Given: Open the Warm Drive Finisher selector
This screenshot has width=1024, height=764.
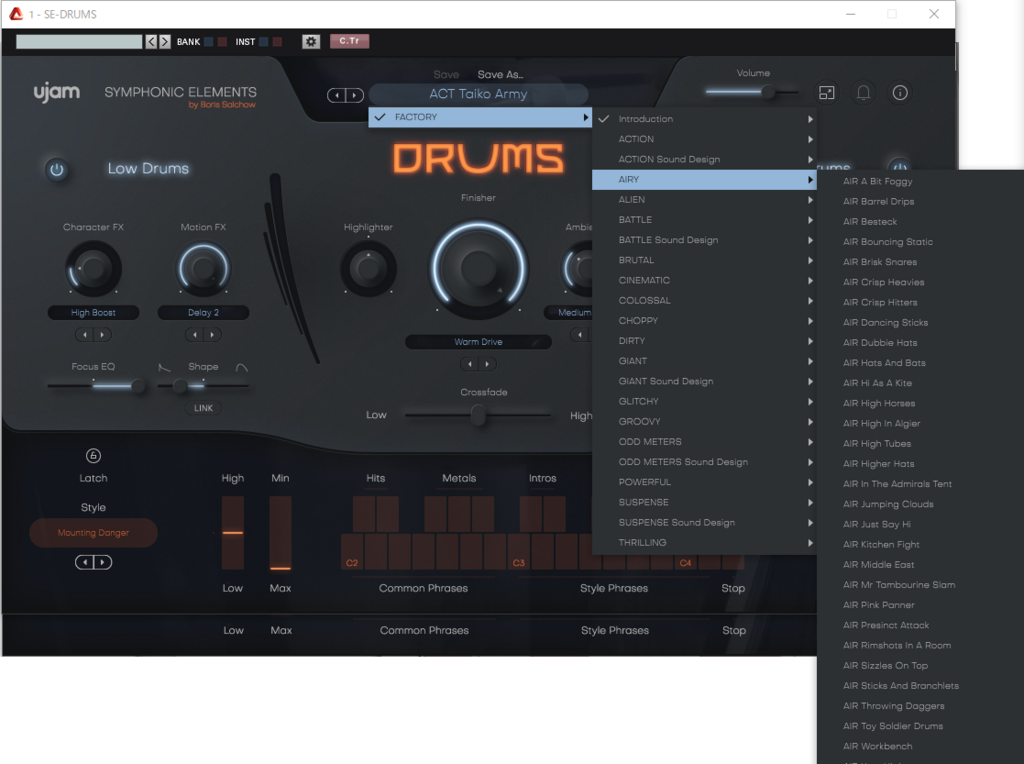Looking at the screenshot, I should (478, 342).
